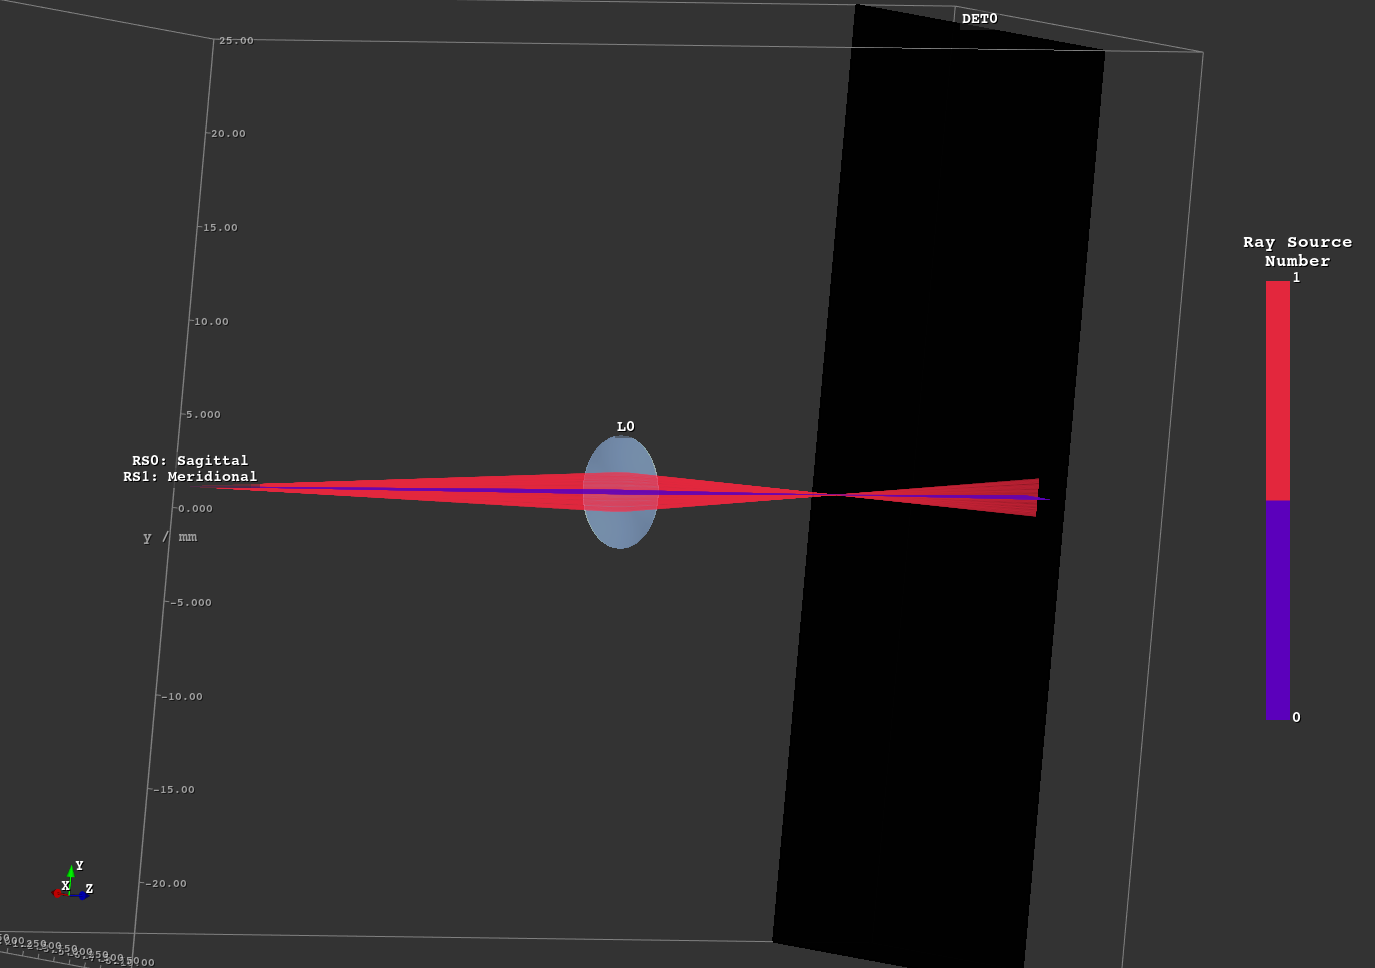Screen dimensions: 1375x968
Task: Click the 10.00 axis tick label
Action: coord(211,322)
